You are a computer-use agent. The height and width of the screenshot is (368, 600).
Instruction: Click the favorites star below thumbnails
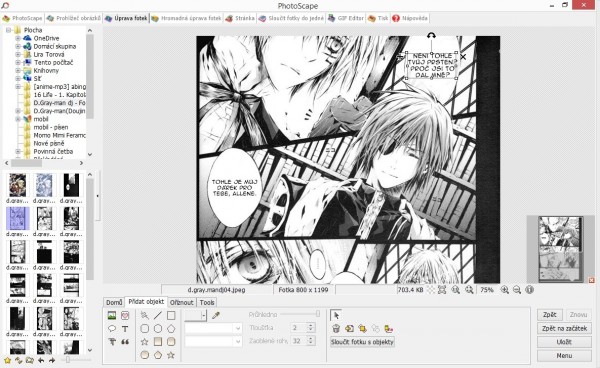pos(7,360)
